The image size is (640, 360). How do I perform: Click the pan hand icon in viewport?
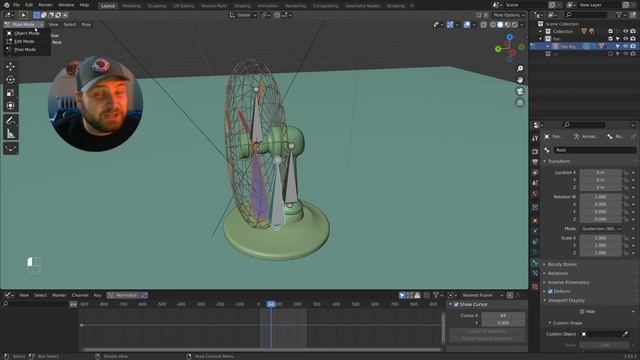(520, 80)
